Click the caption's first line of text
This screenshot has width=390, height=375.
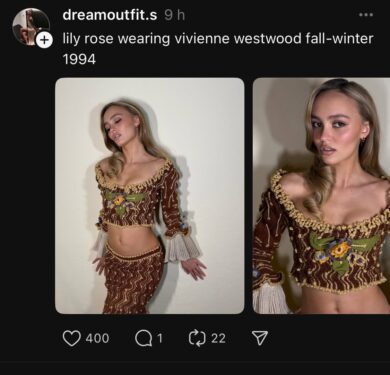point(218,39)
